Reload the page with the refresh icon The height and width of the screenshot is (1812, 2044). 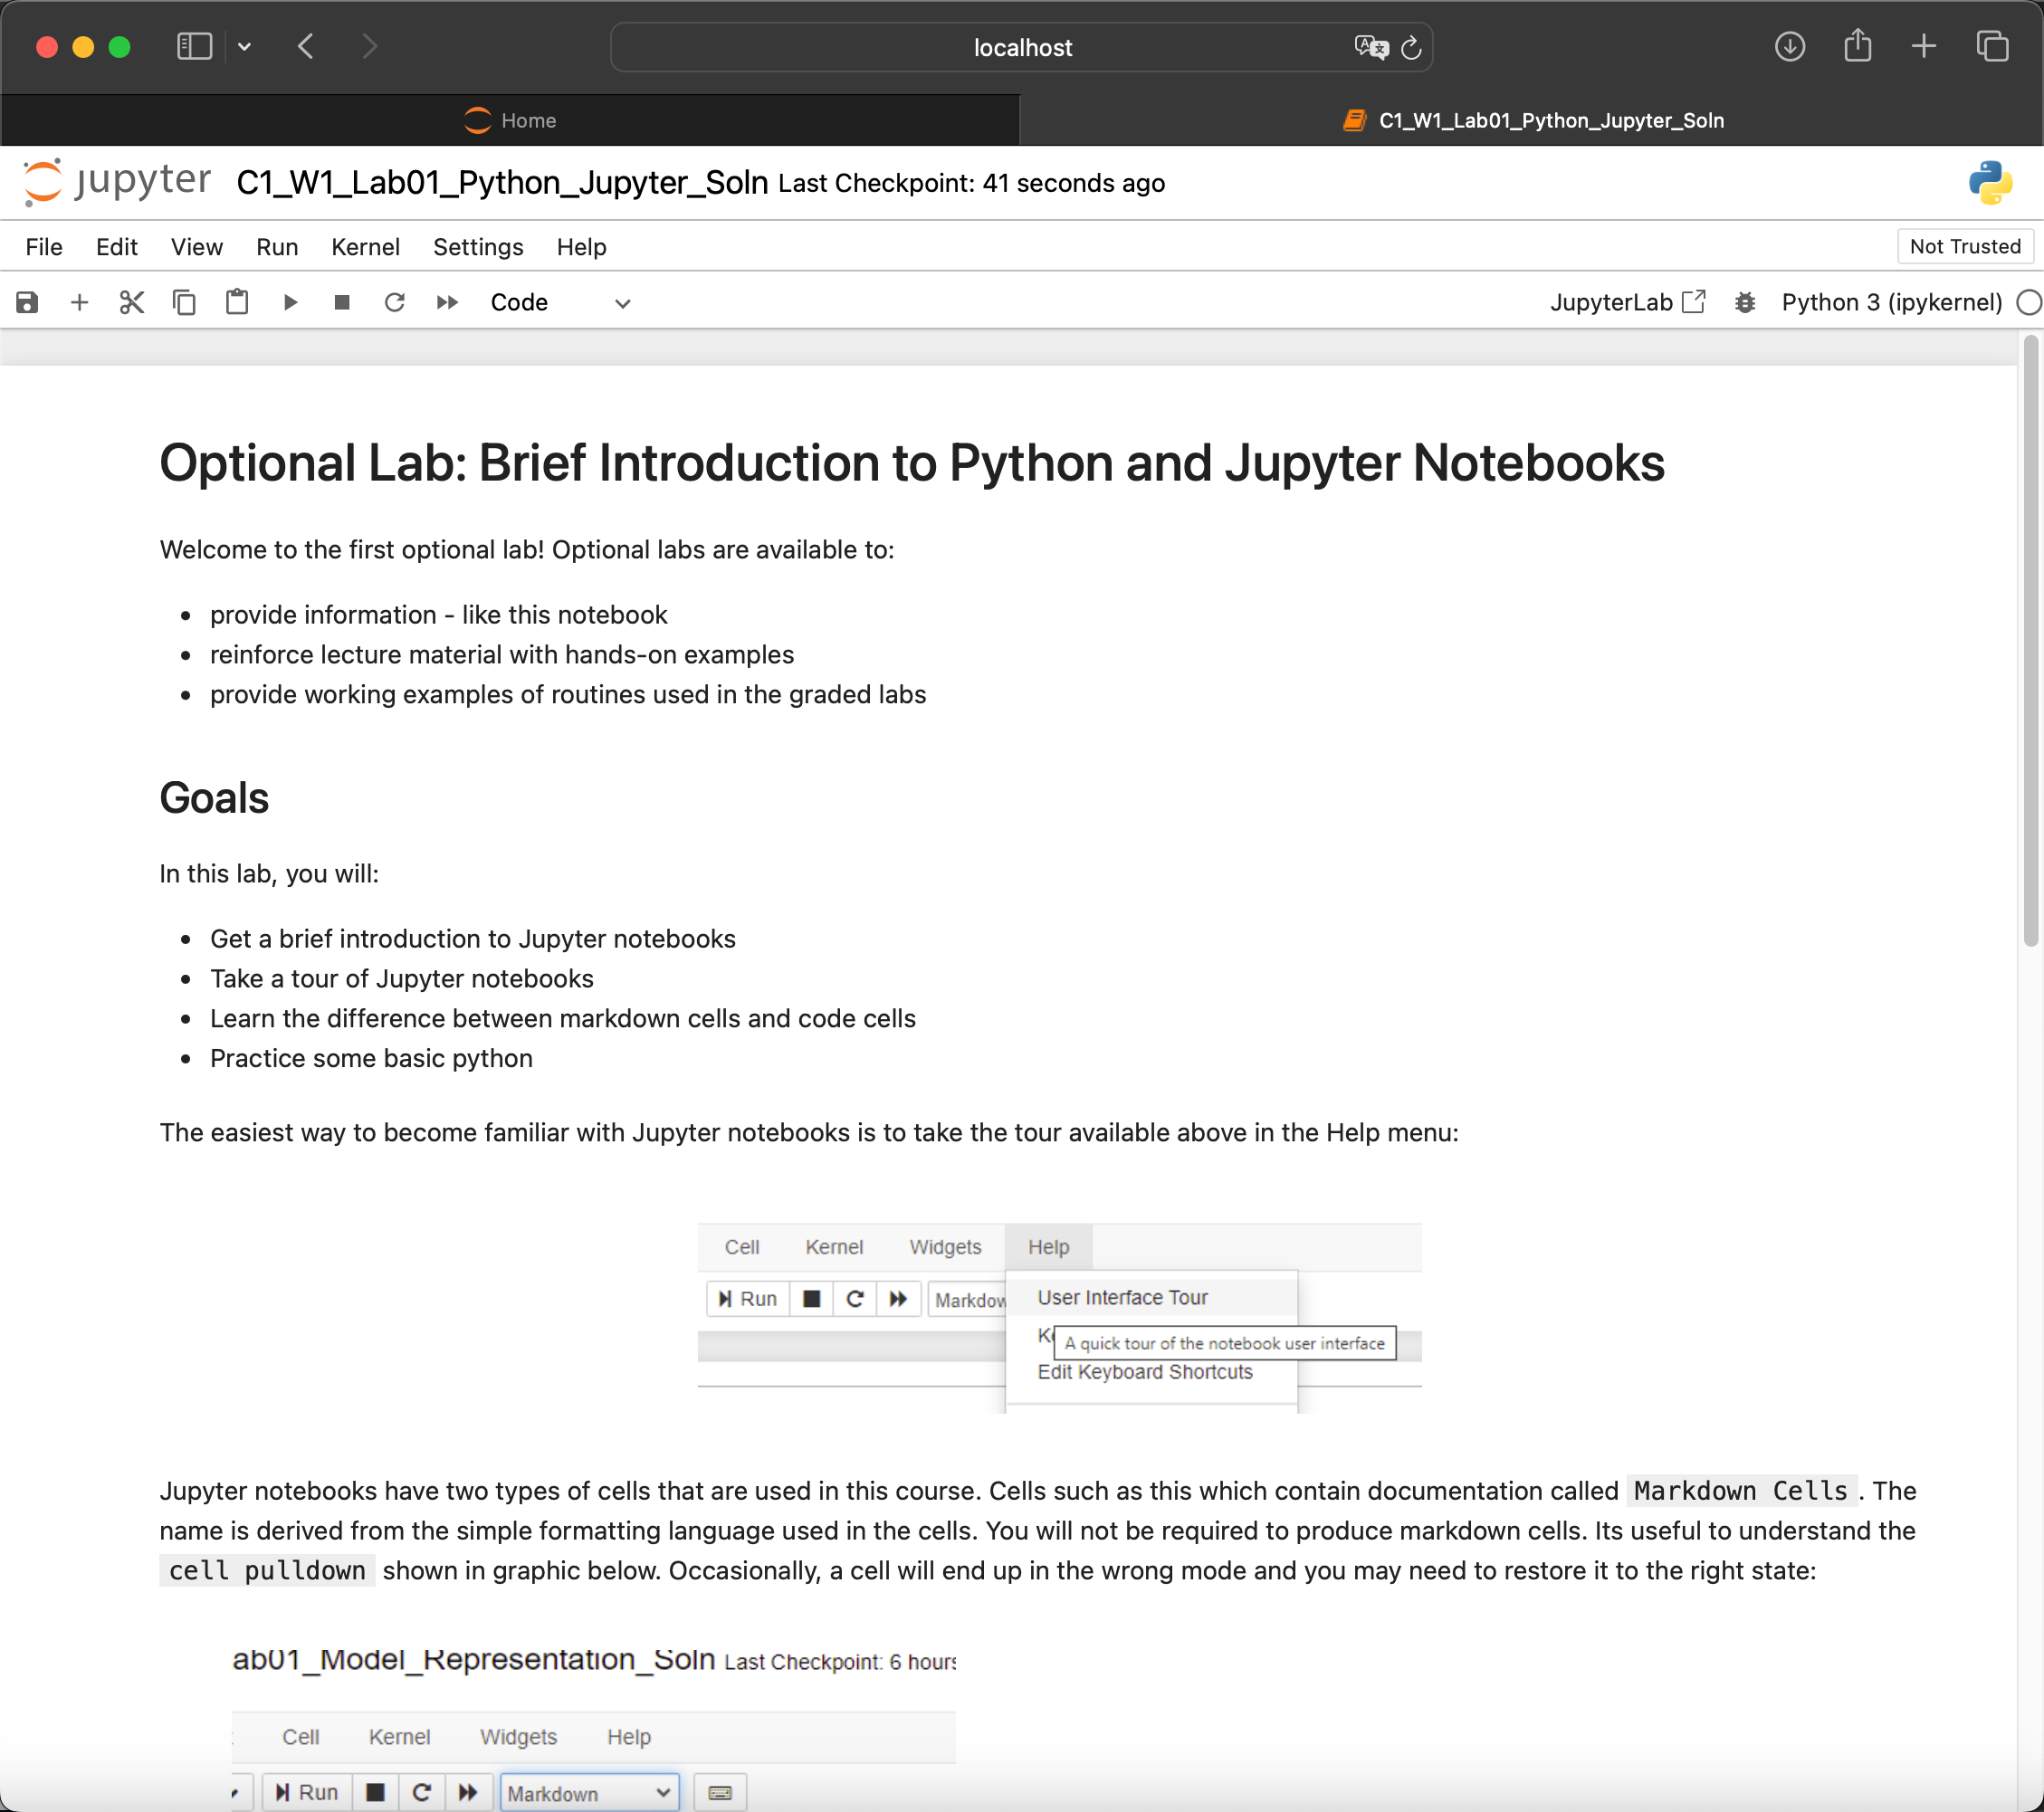(x=1411, y=47)
